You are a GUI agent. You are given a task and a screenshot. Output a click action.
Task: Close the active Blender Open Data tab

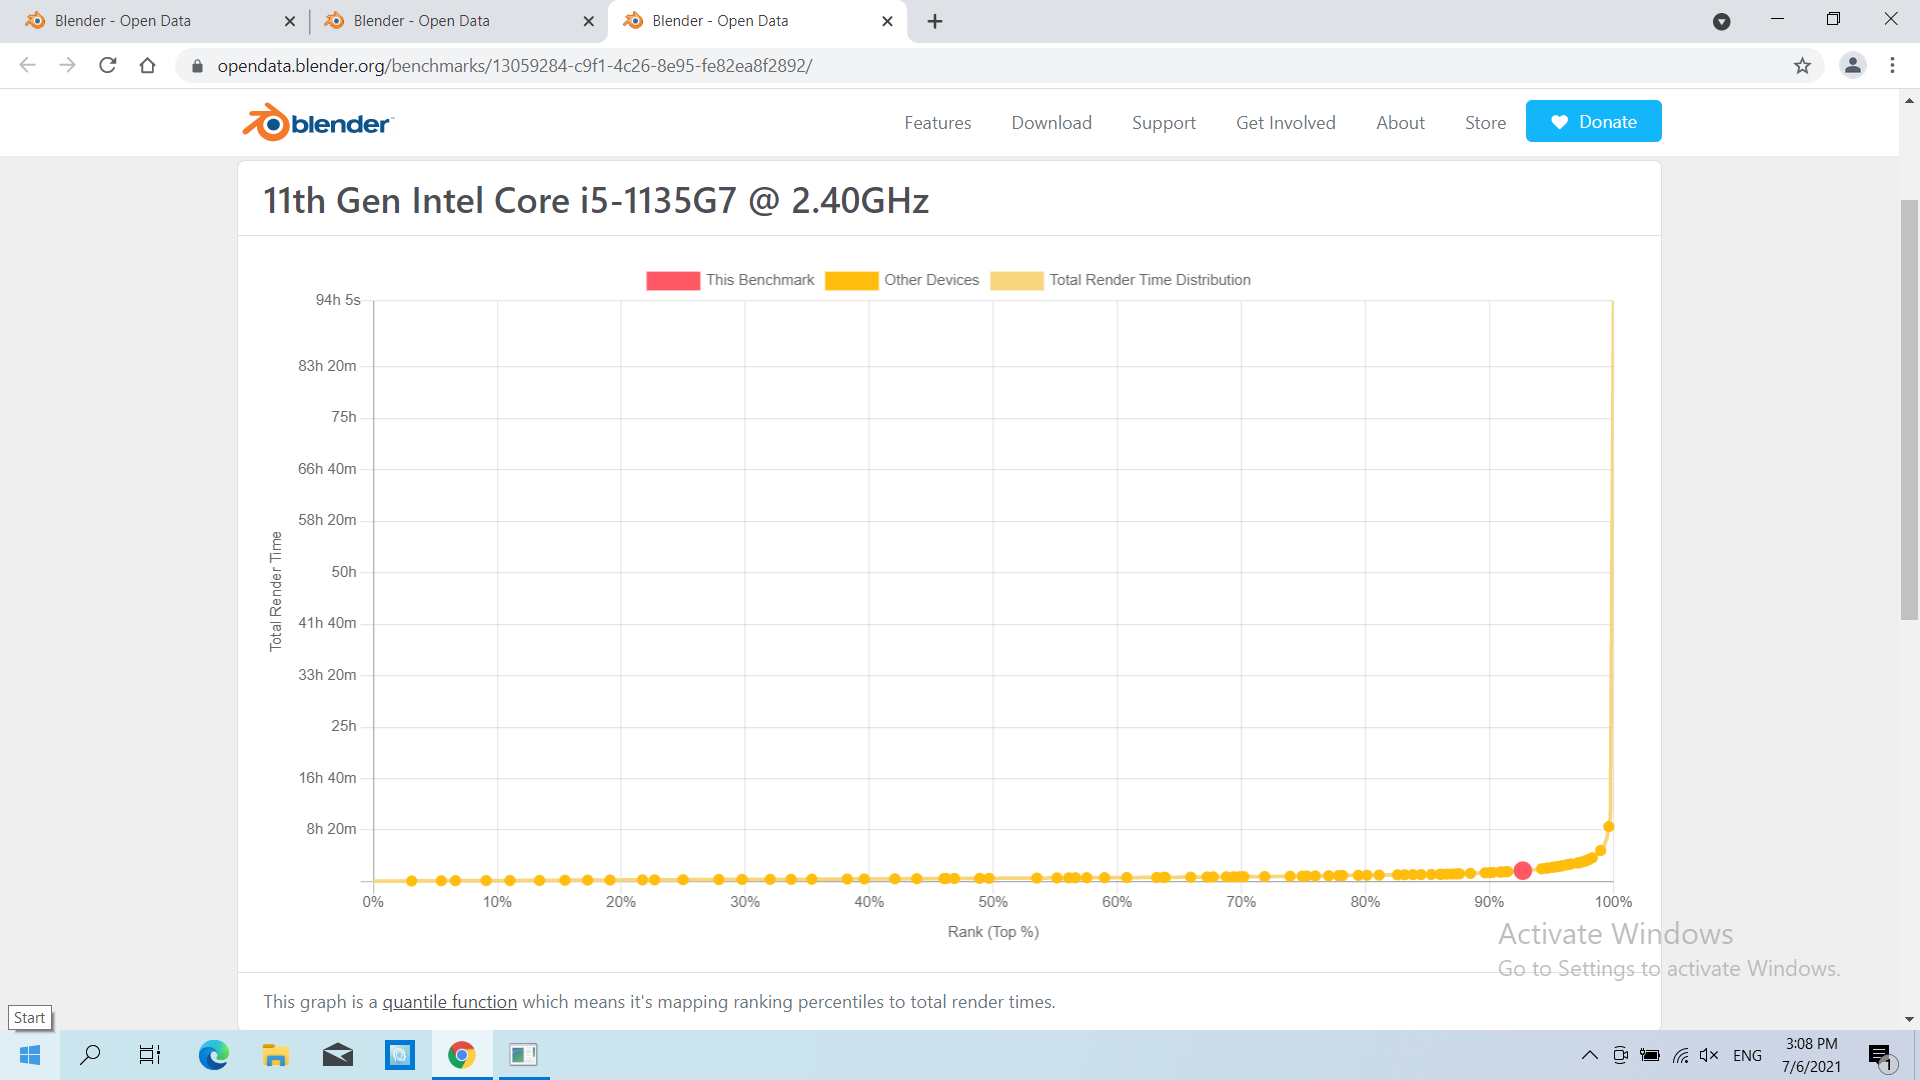(887, 21)
